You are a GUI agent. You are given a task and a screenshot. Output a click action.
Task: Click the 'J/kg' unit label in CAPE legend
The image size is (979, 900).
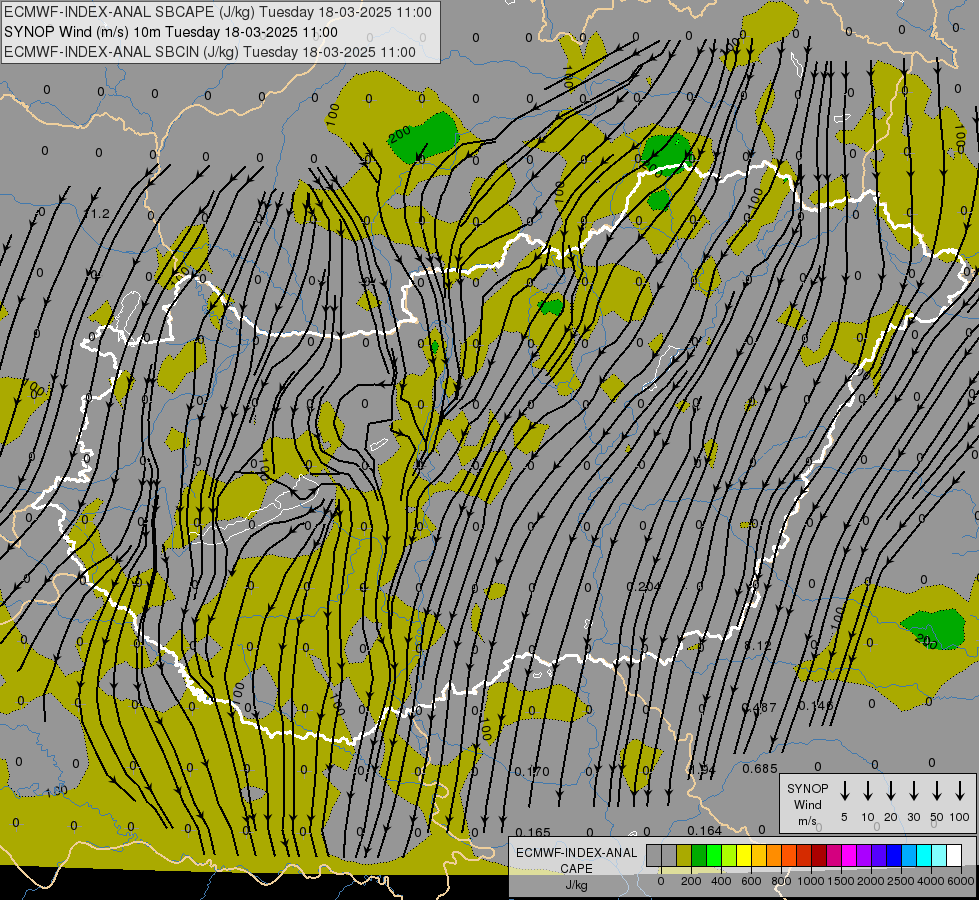576,885
